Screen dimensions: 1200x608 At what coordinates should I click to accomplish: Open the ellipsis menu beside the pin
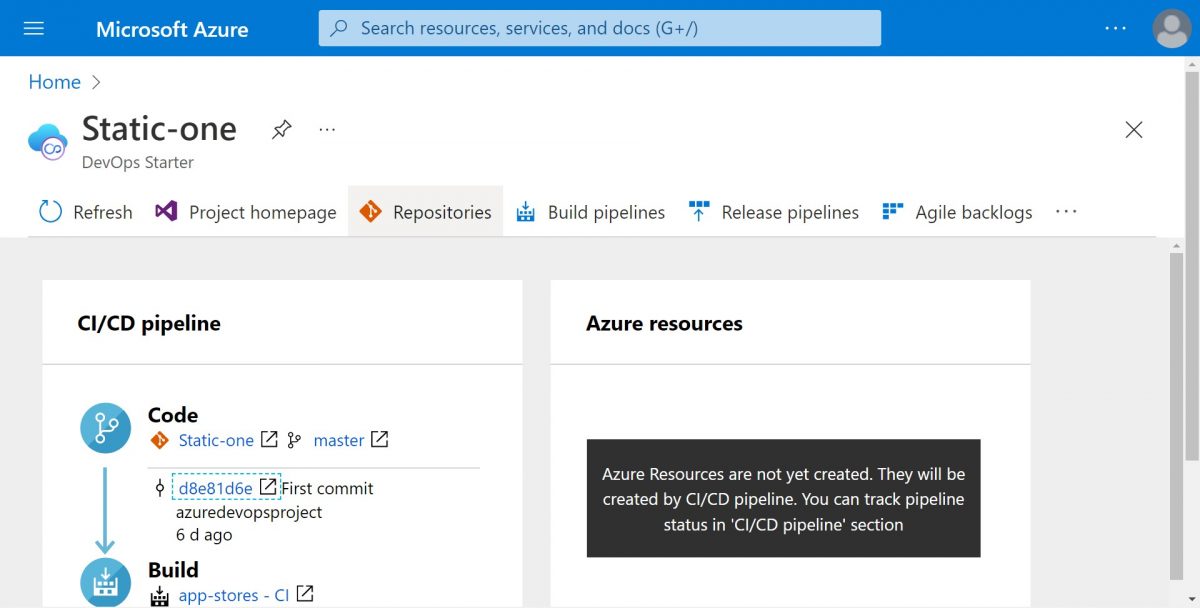[x=326, y=129]
